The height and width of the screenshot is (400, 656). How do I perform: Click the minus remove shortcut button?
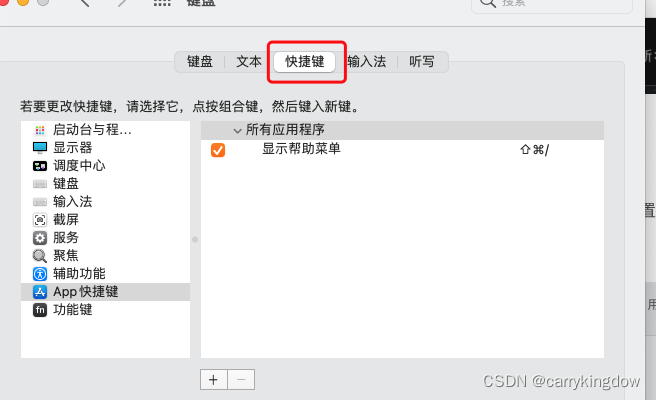click(x=241, y=379)
